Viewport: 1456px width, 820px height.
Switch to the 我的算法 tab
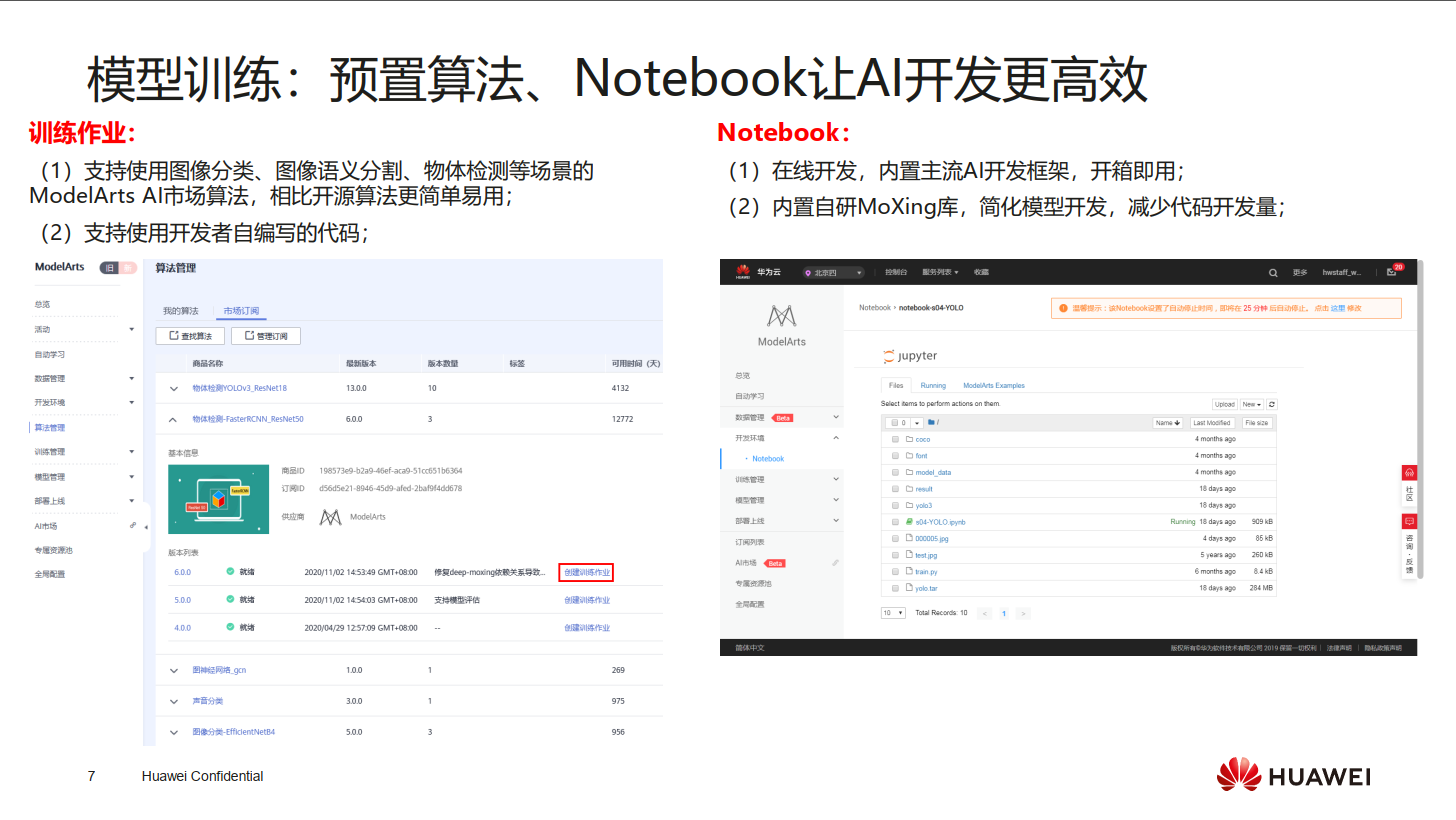pyautogui.click(x=181, y=311)
